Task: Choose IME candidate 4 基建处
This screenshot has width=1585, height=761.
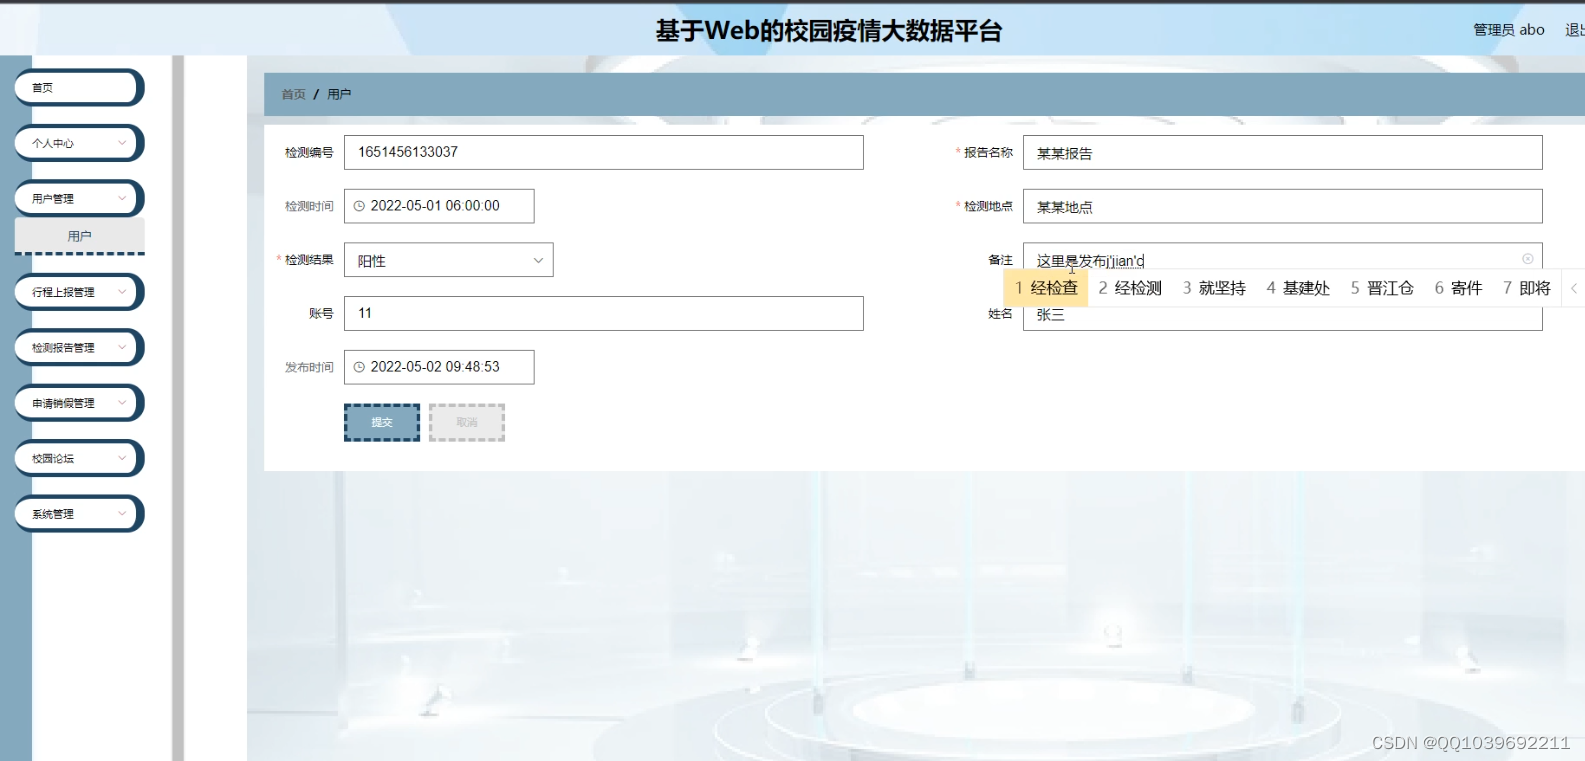Action: coord(1298,288)
